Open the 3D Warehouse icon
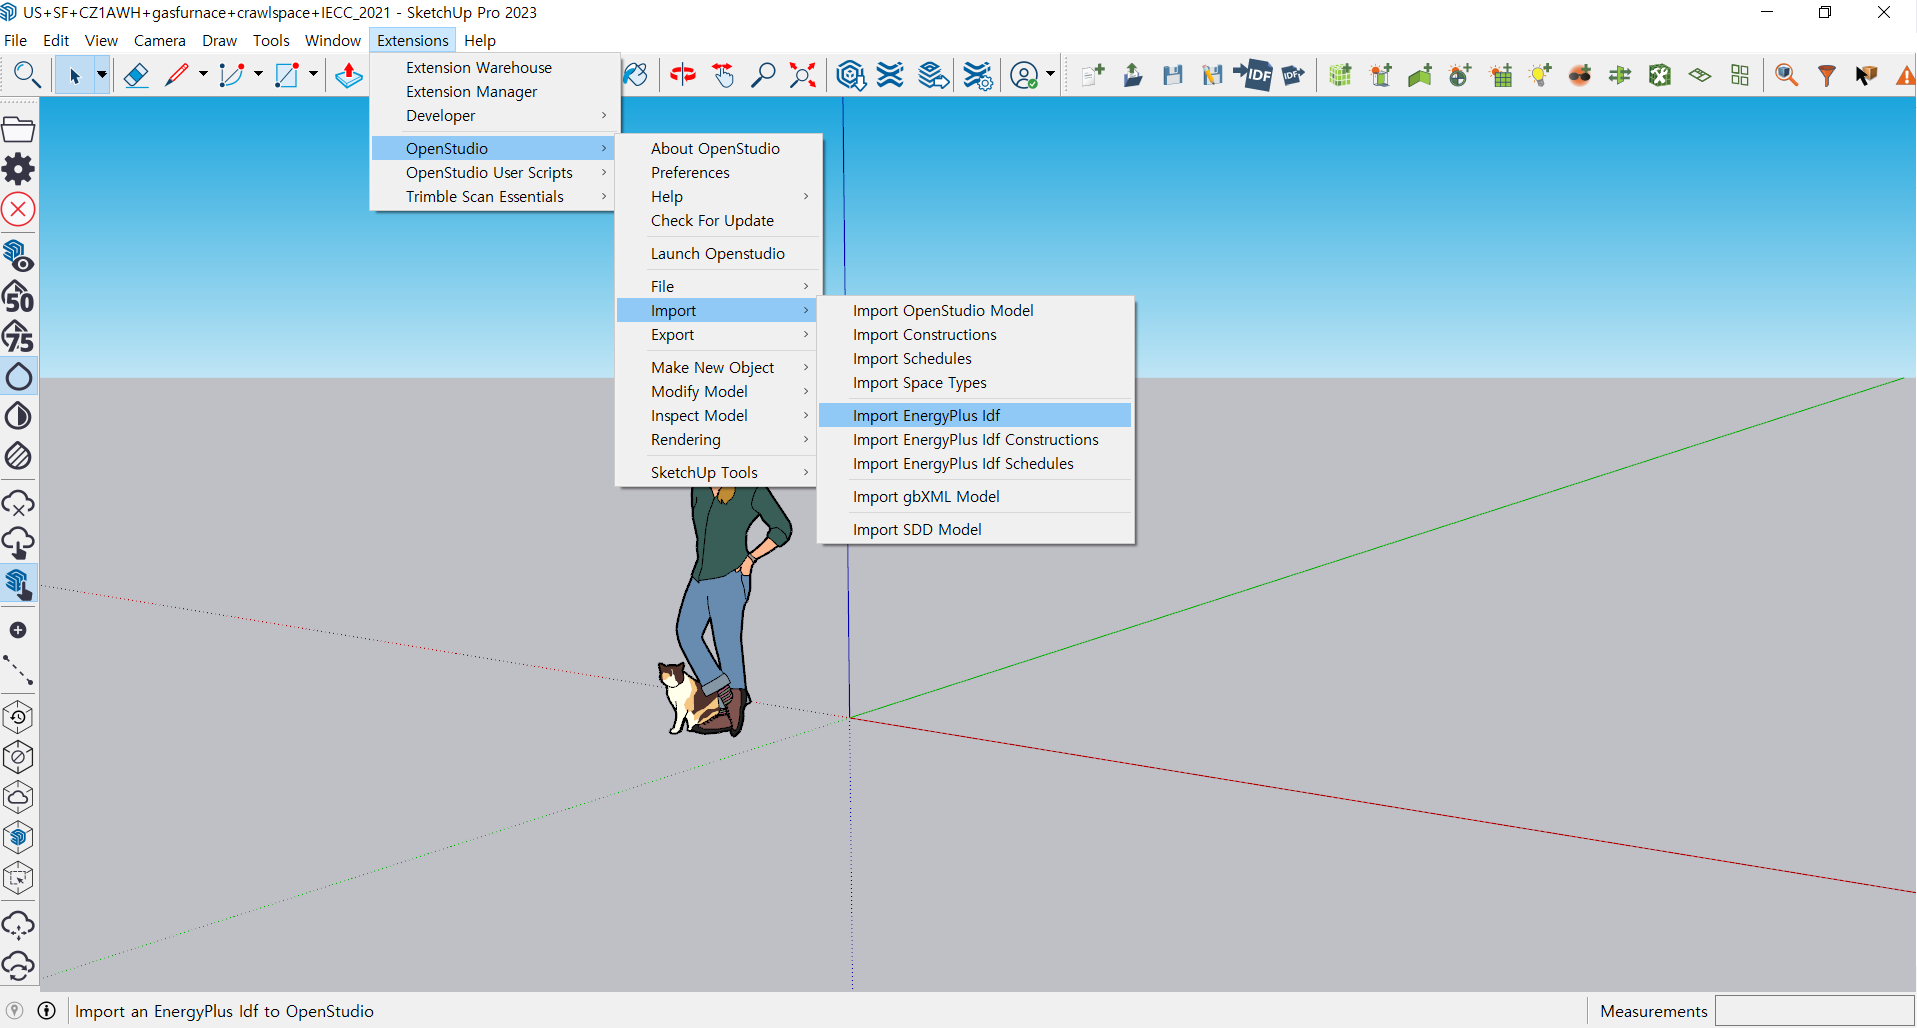 click(x=851, y=75)
